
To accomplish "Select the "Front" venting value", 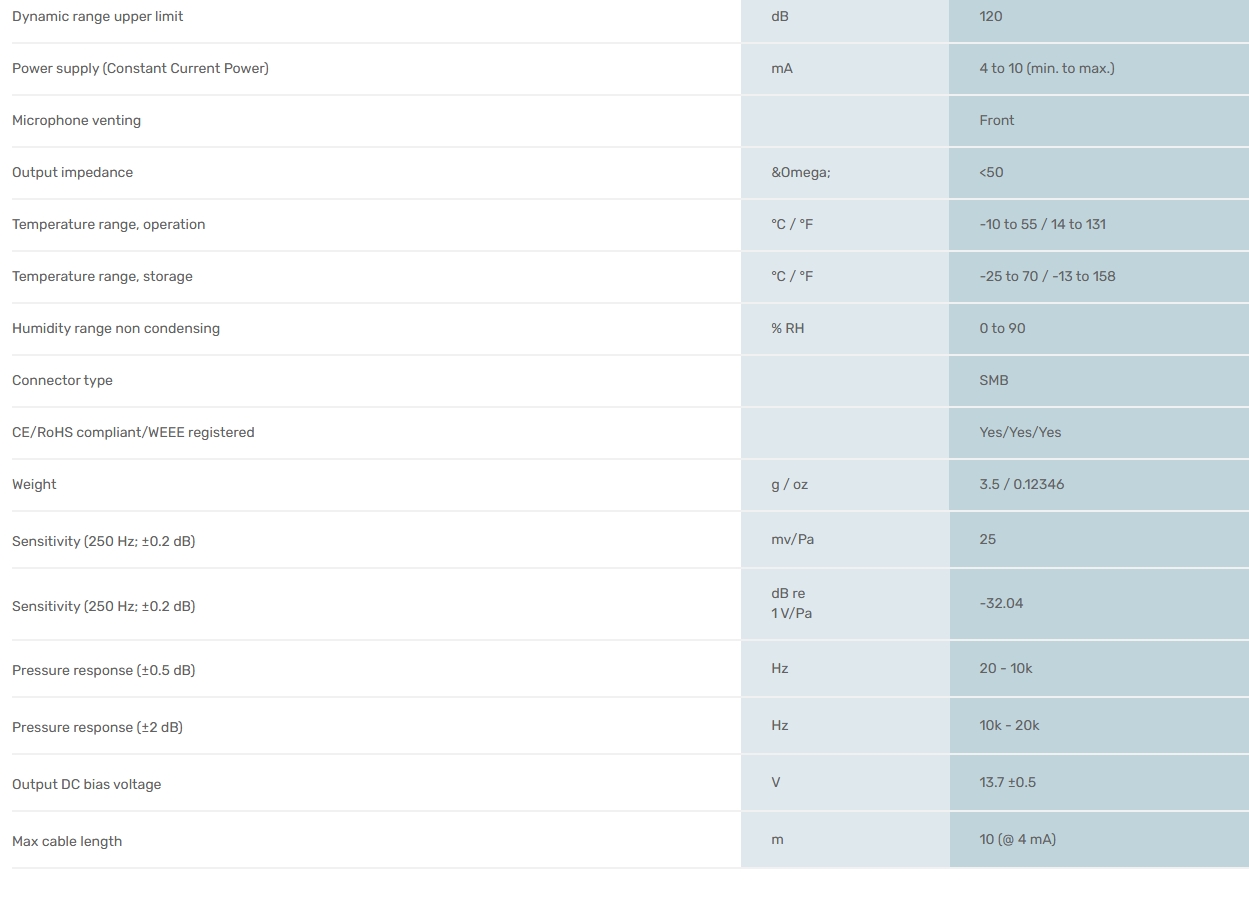I will [x=996, y=121].
